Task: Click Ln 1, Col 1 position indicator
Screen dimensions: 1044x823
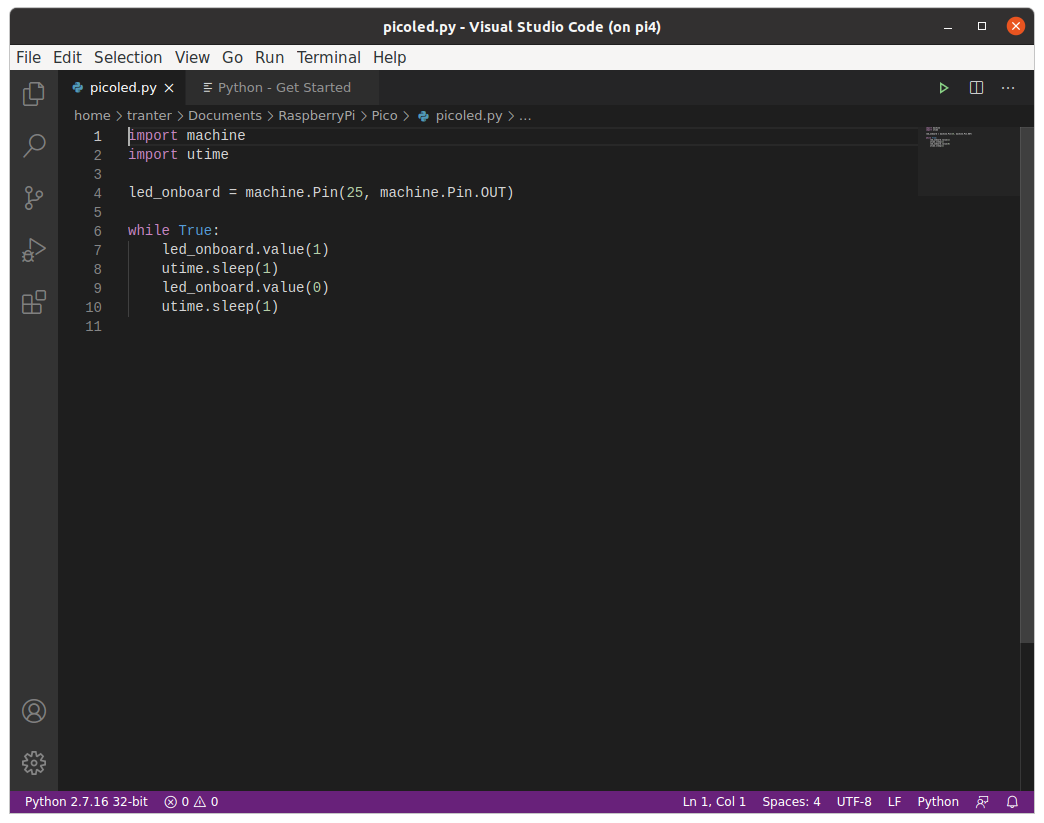Action: coord(714,802)
